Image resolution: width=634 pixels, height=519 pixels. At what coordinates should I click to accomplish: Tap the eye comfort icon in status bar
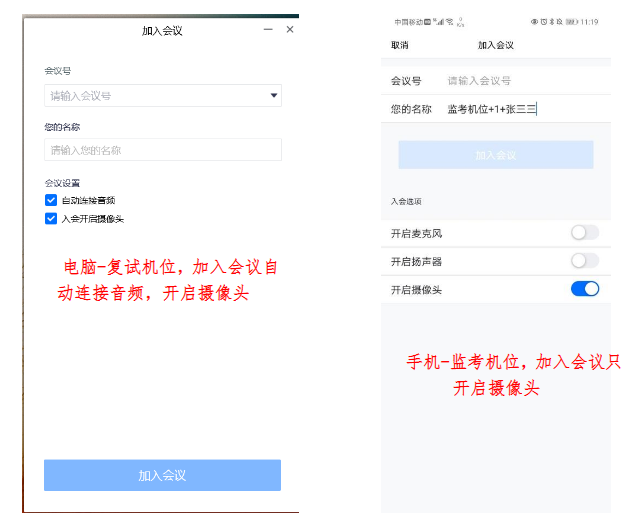[533, 21]
